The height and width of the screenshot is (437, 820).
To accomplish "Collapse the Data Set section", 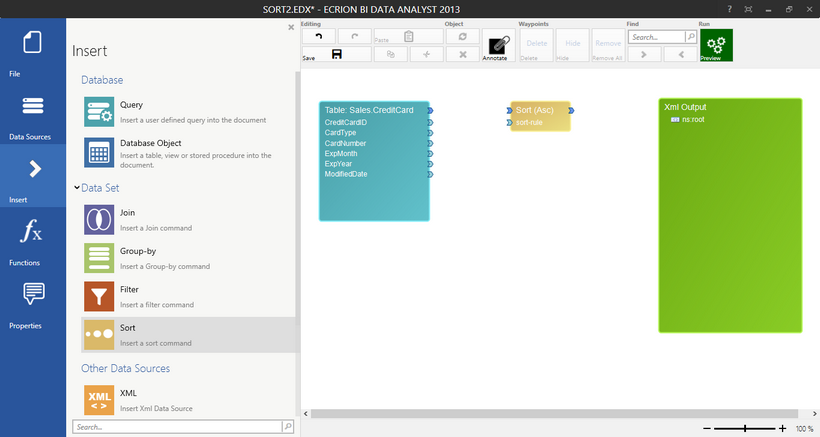I will (77, 187).
